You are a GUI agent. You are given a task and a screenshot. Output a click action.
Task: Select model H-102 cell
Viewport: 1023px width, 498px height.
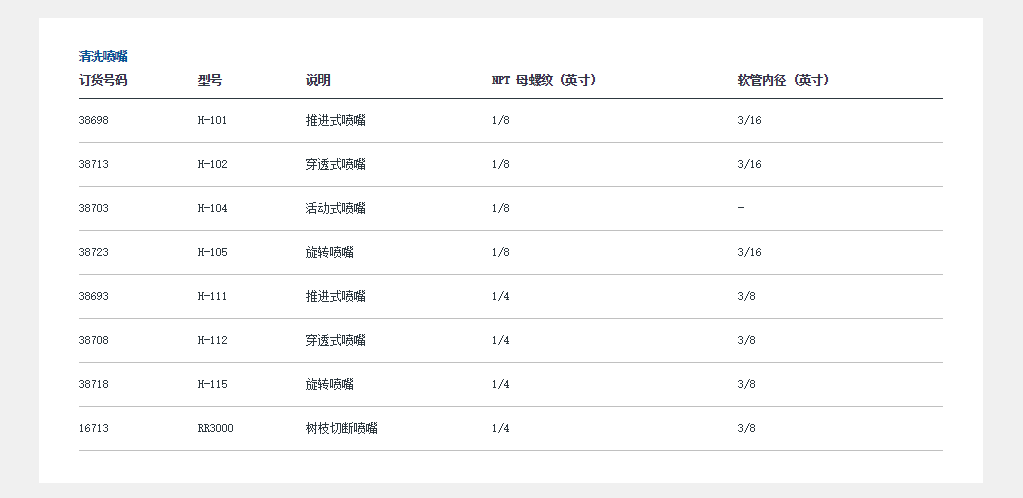(213, 165)
